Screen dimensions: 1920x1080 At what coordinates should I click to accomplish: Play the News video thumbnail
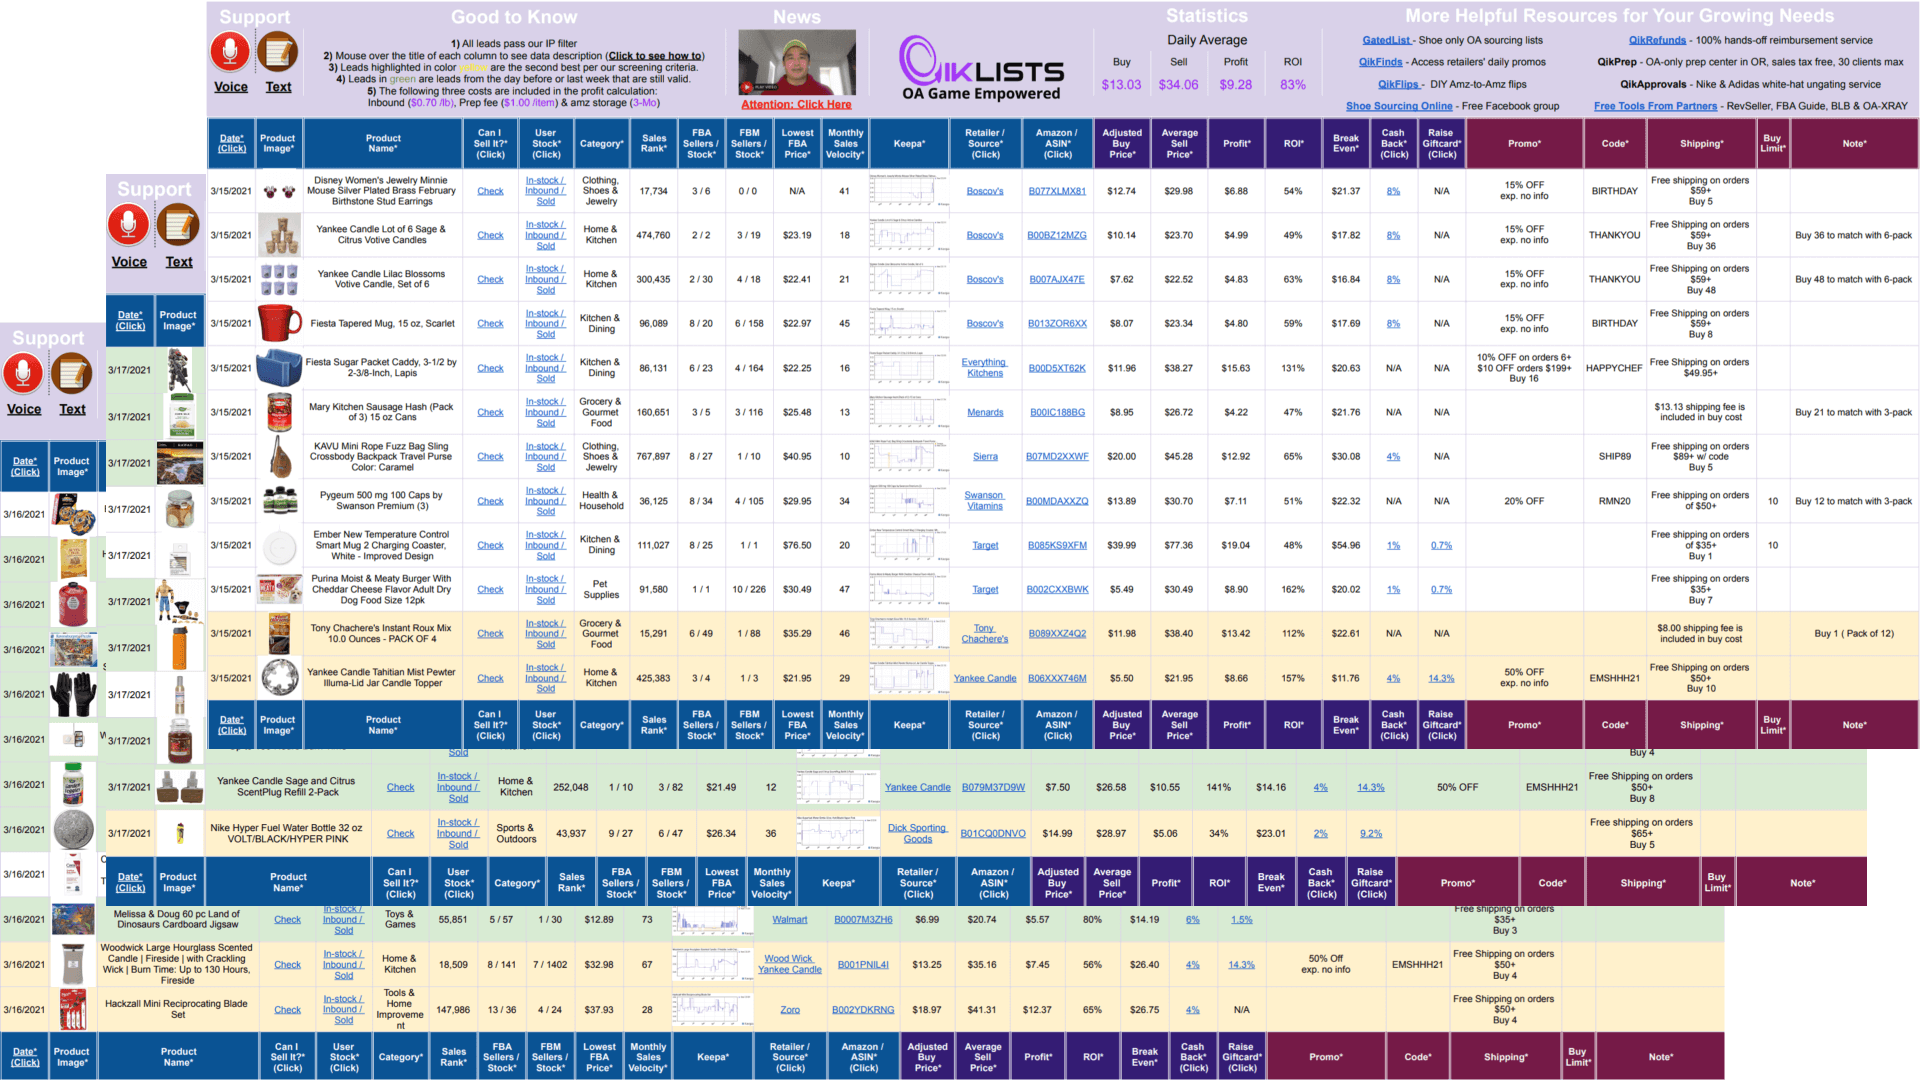click(x=797, y=62)
